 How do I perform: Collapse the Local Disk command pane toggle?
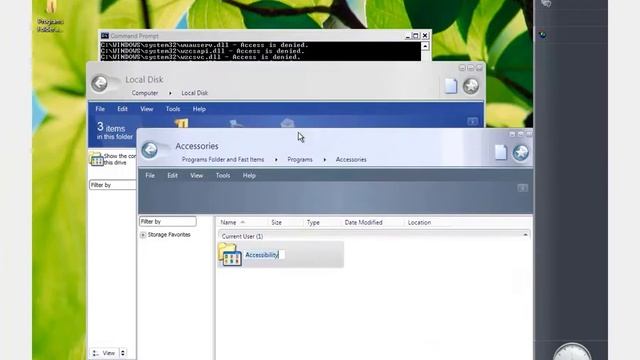click(472, 121)
